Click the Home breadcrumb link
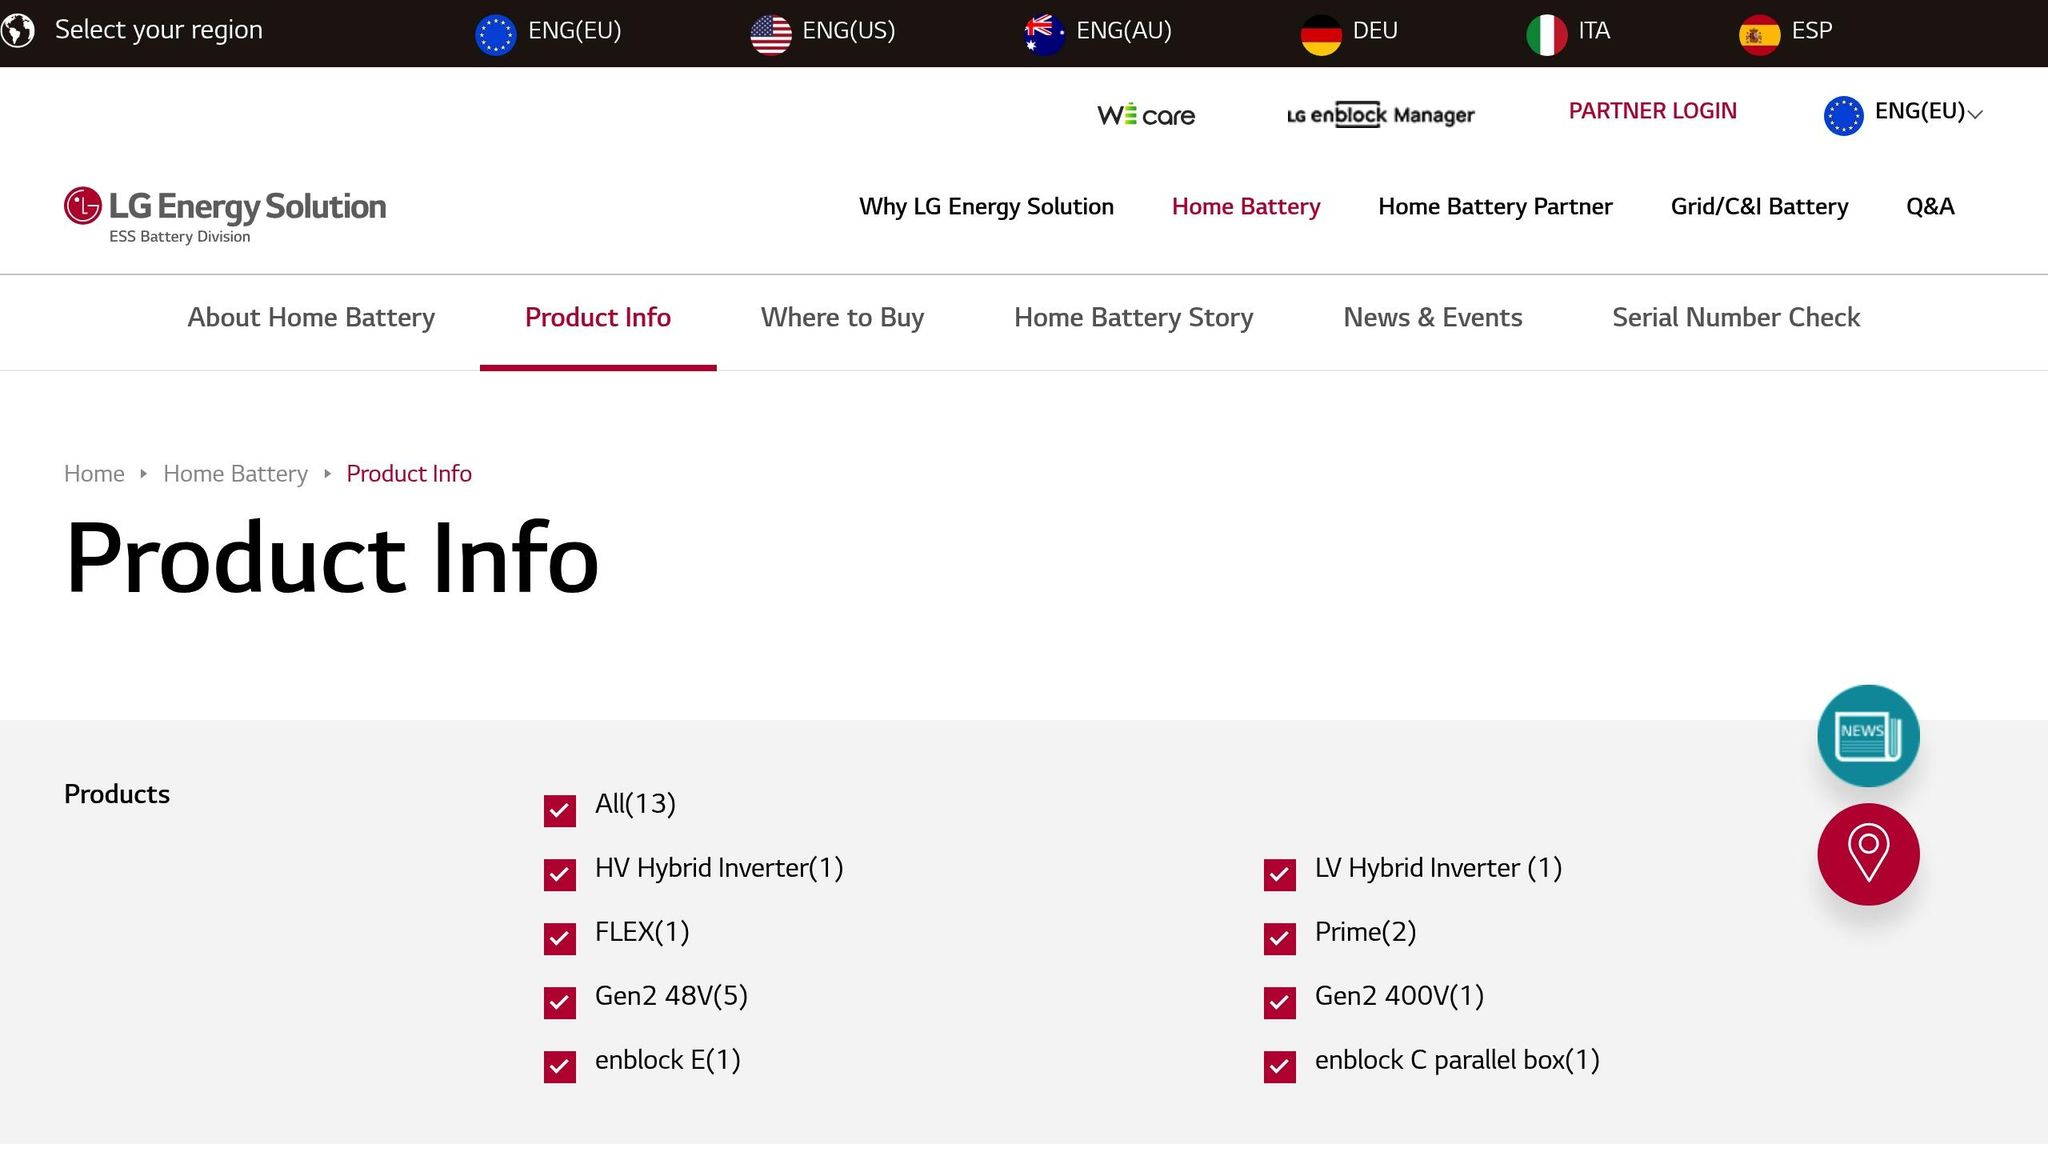This screenshot has height=1152, width=2048. (x=94, y=474)
